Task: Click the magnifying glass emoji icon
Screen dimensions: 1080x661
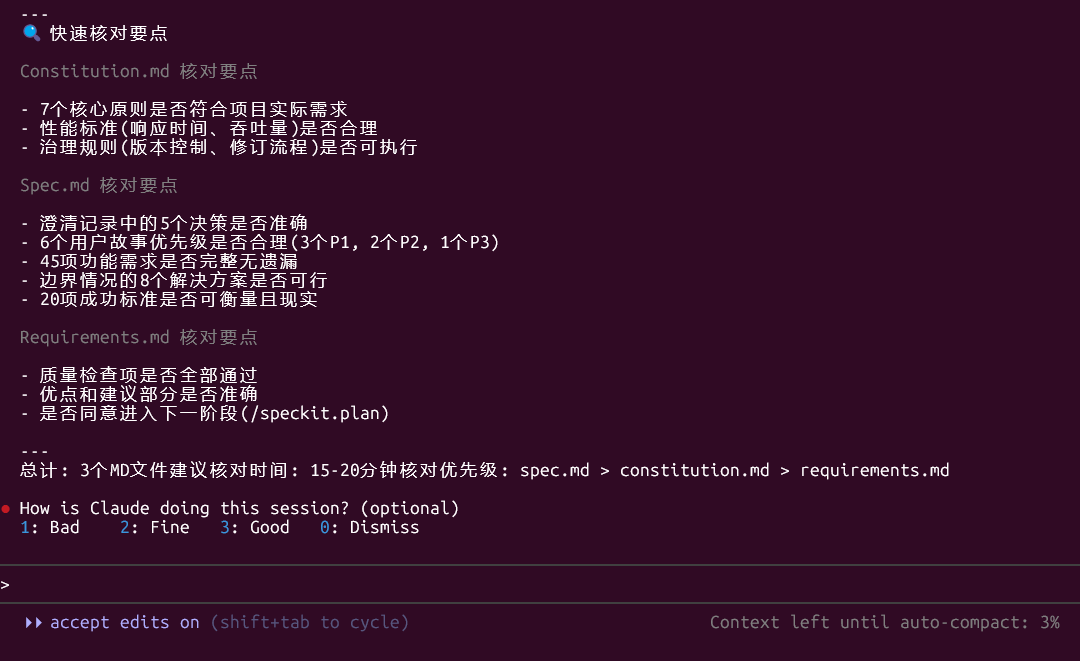Action: click(x=31, y=32)
